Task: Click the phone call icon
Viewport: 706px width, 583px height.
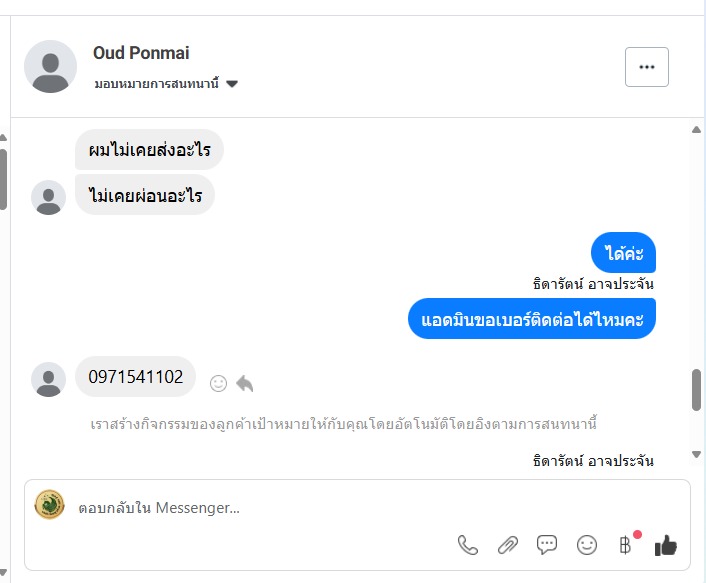Action: click(468, 545)
